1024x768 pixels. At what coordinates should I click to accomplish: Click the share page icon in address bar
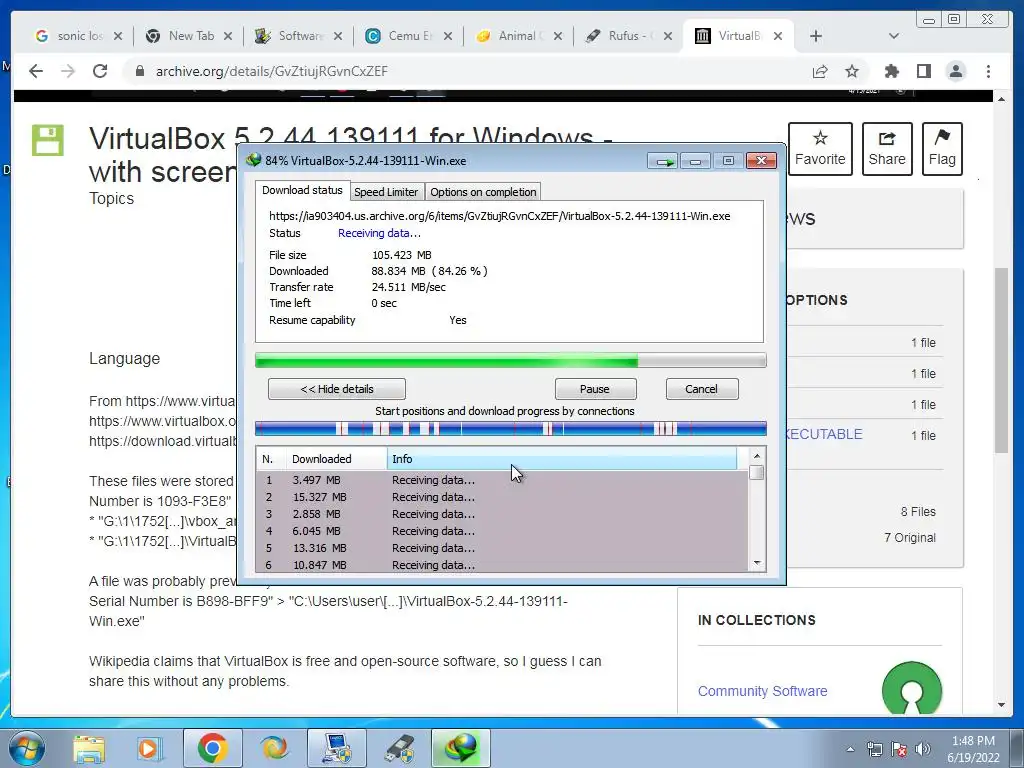click(820, 71)
